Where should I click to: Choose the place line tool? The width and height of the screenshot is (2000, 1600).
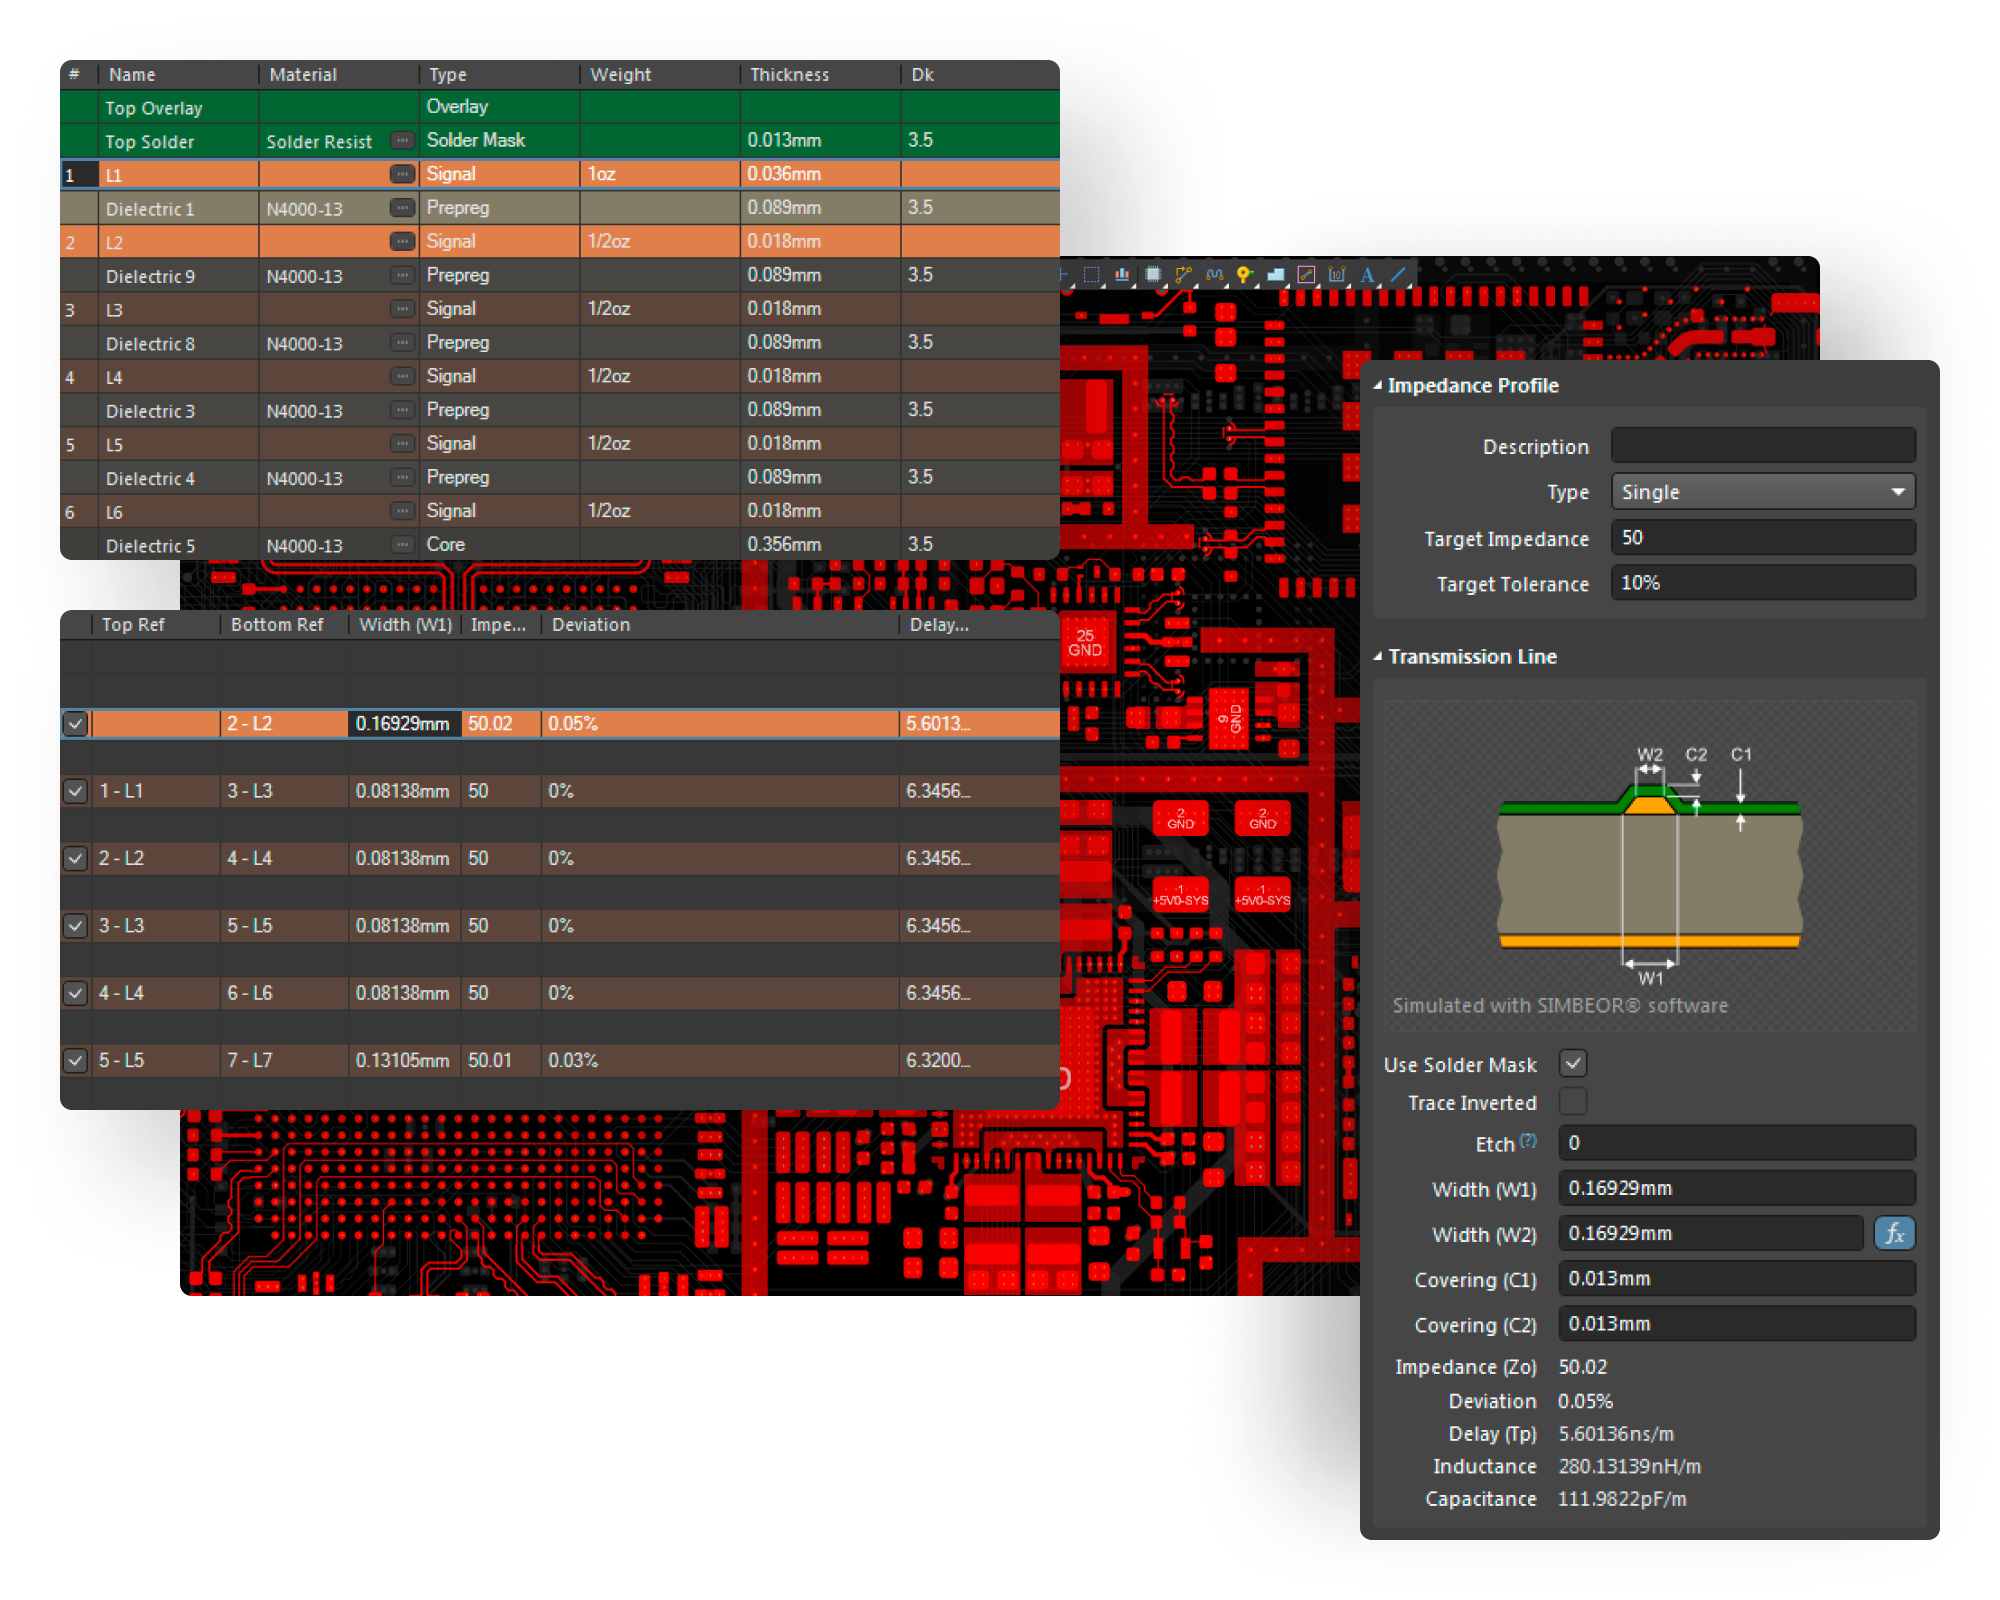1399,274
